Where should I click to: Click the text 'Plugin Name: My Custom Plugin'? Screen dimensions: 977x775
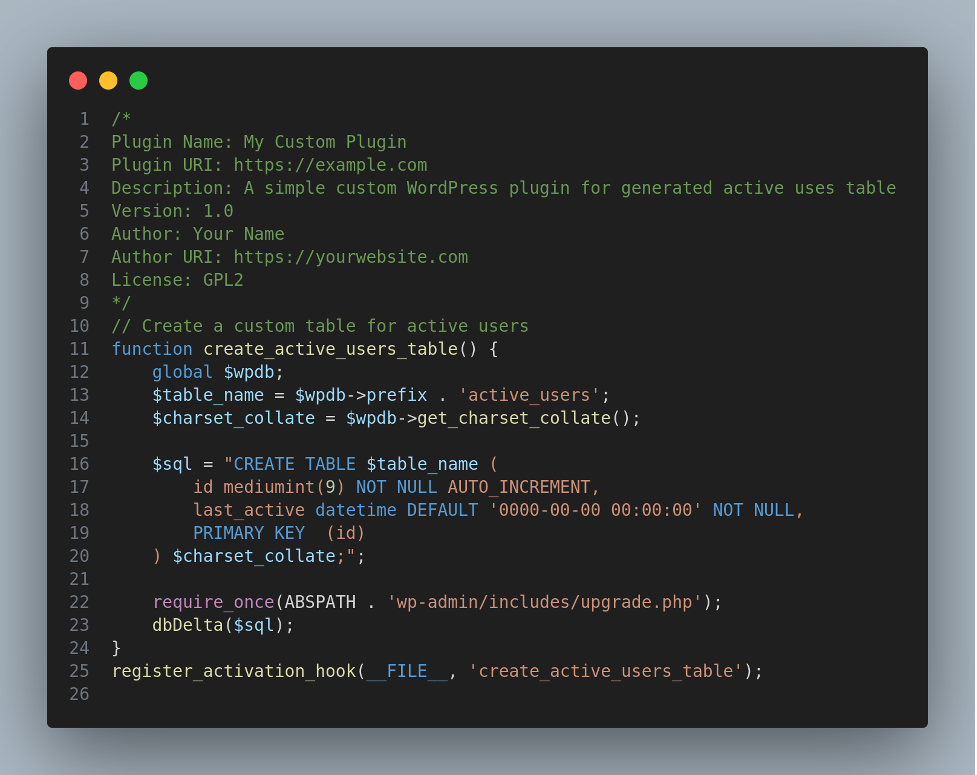tap(259, 142)
